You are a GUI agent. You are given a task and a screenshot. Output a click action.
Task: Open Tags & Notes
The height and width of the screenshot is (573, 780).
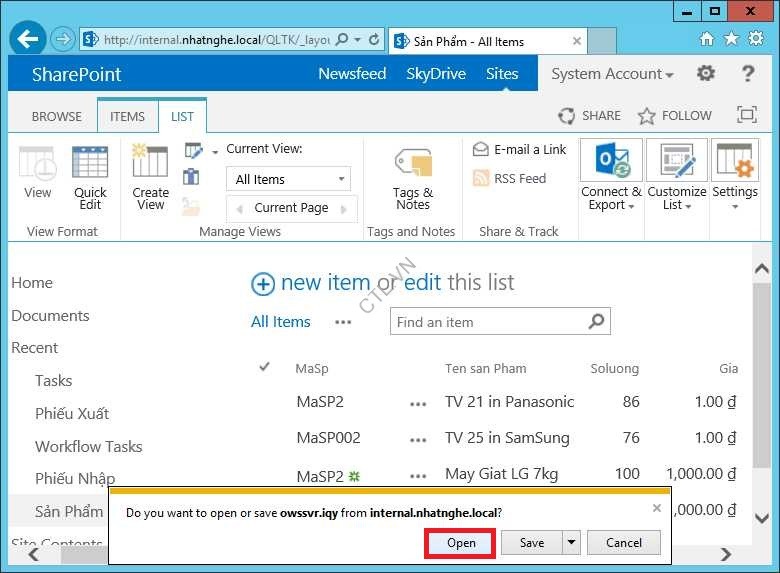tap(413, 178)
